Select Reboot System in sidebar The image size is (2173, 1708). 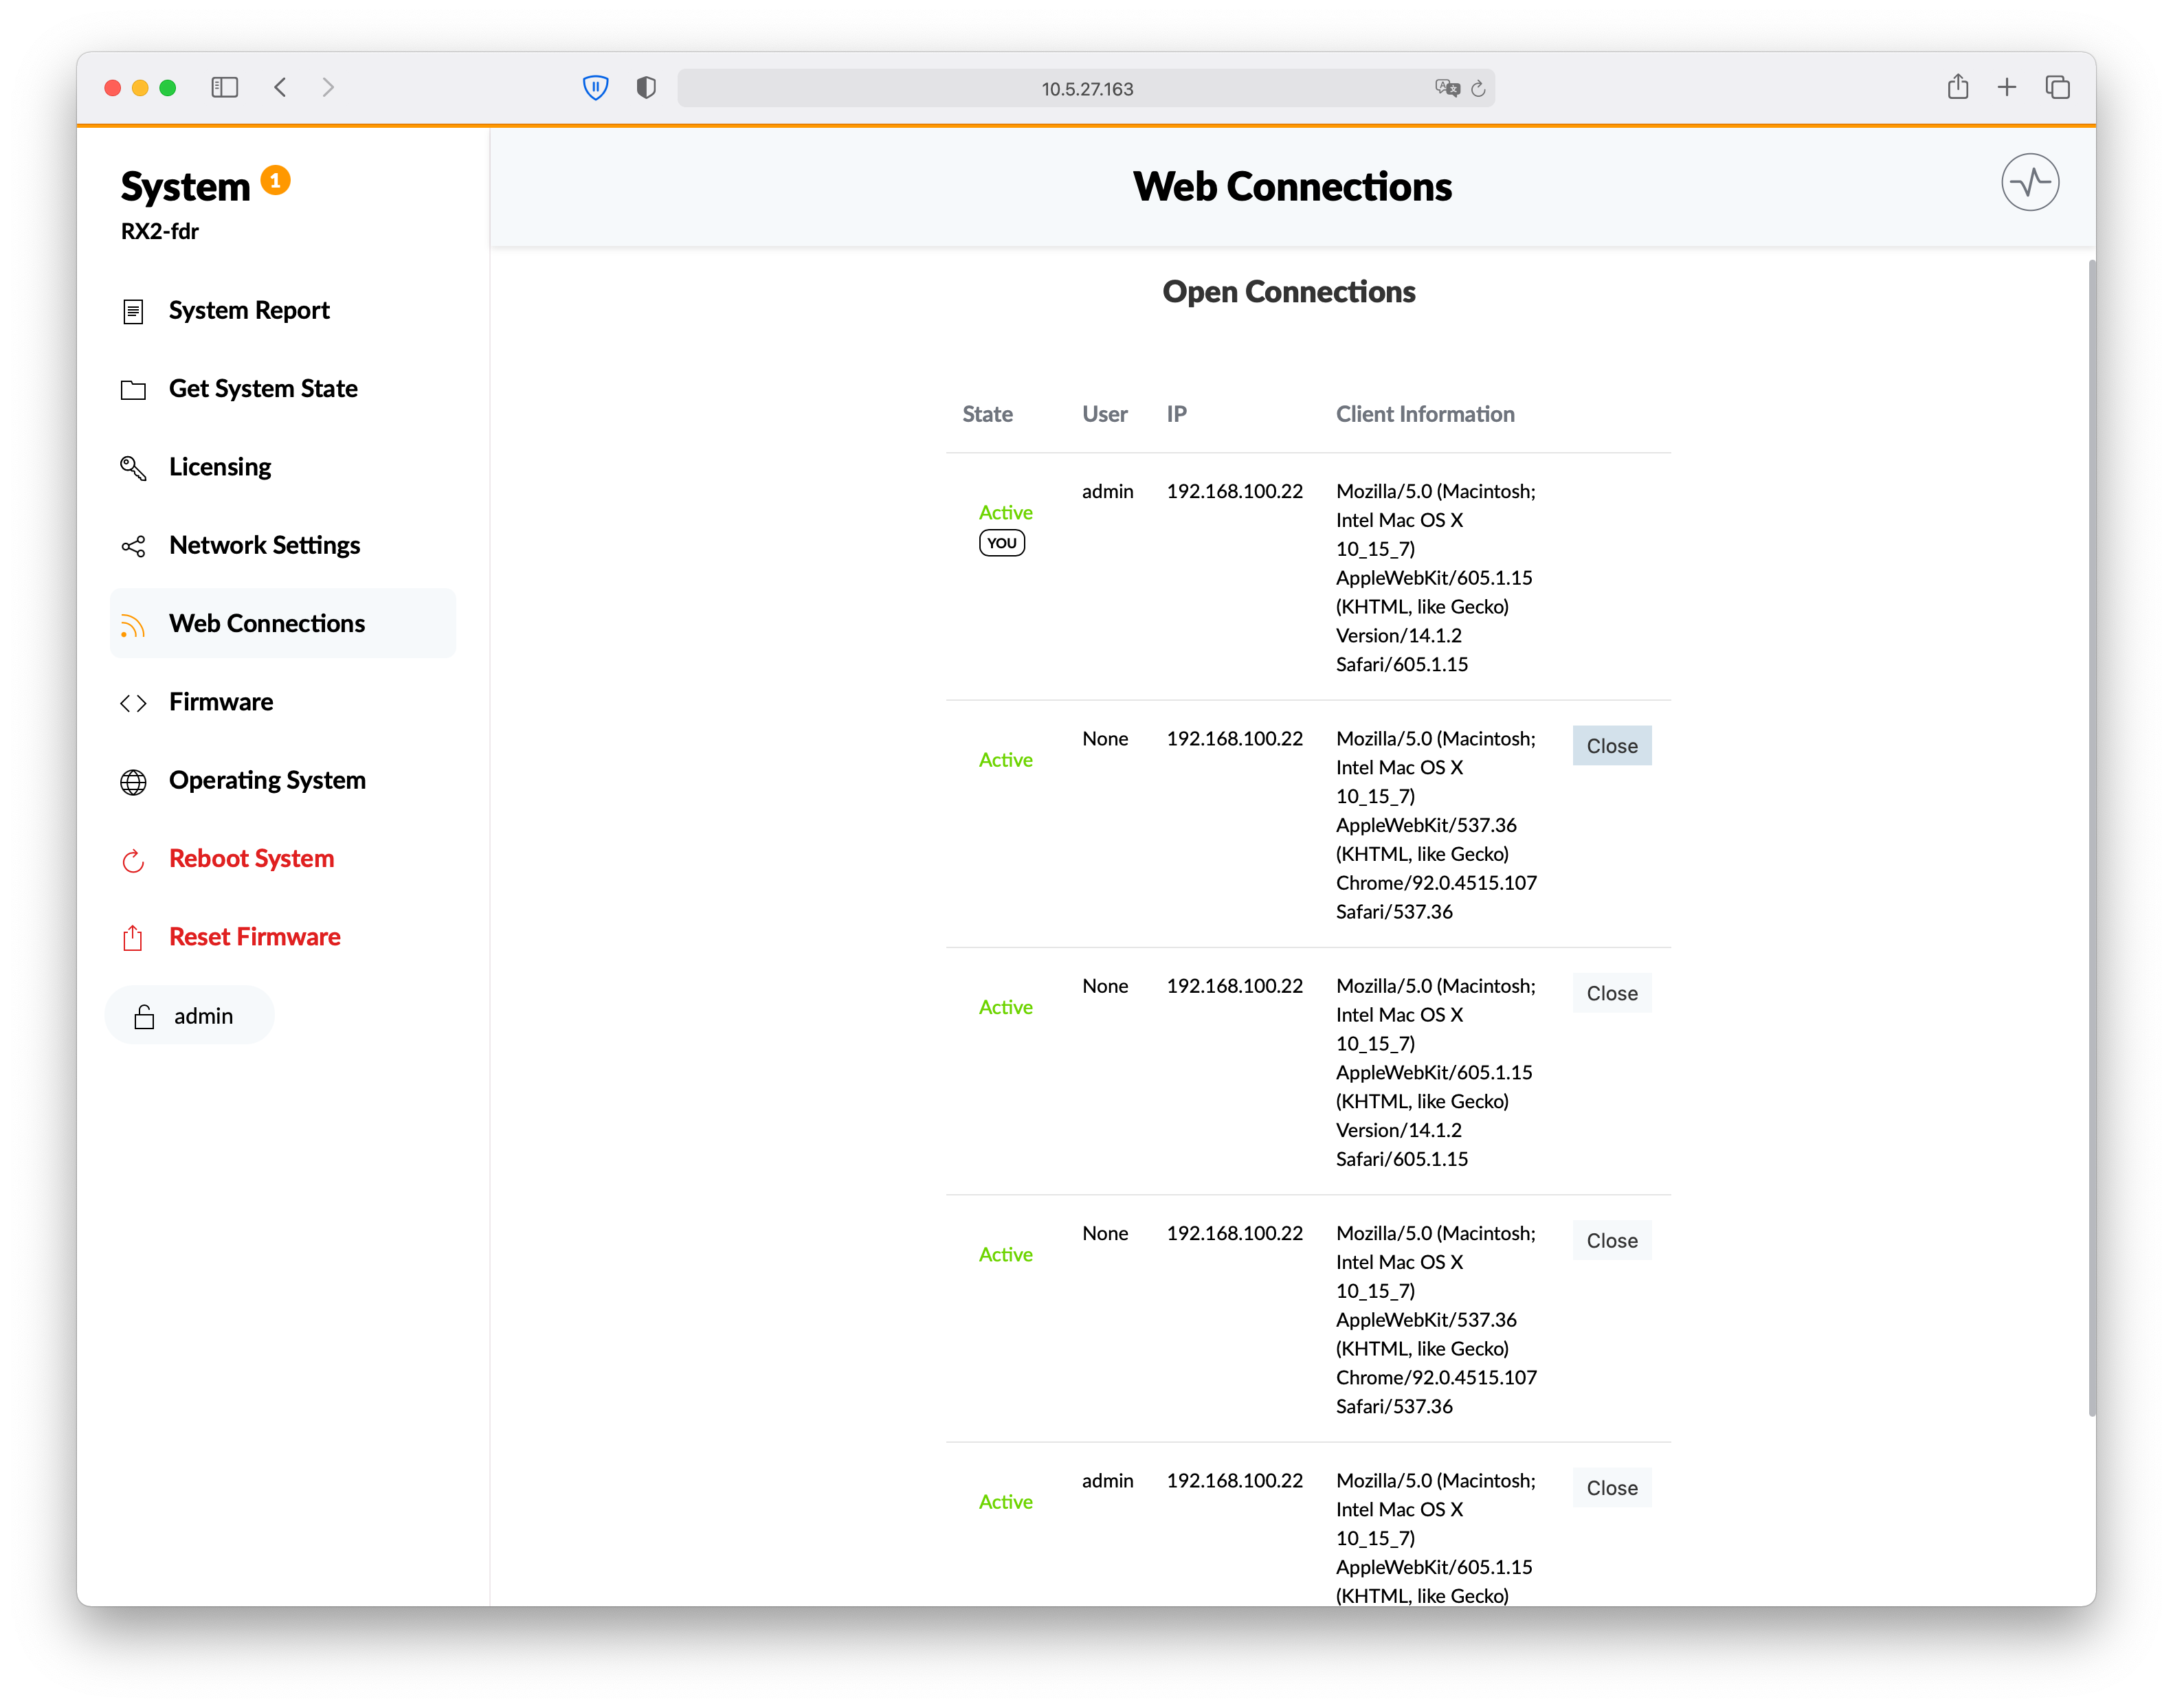[x=283, y=859]
